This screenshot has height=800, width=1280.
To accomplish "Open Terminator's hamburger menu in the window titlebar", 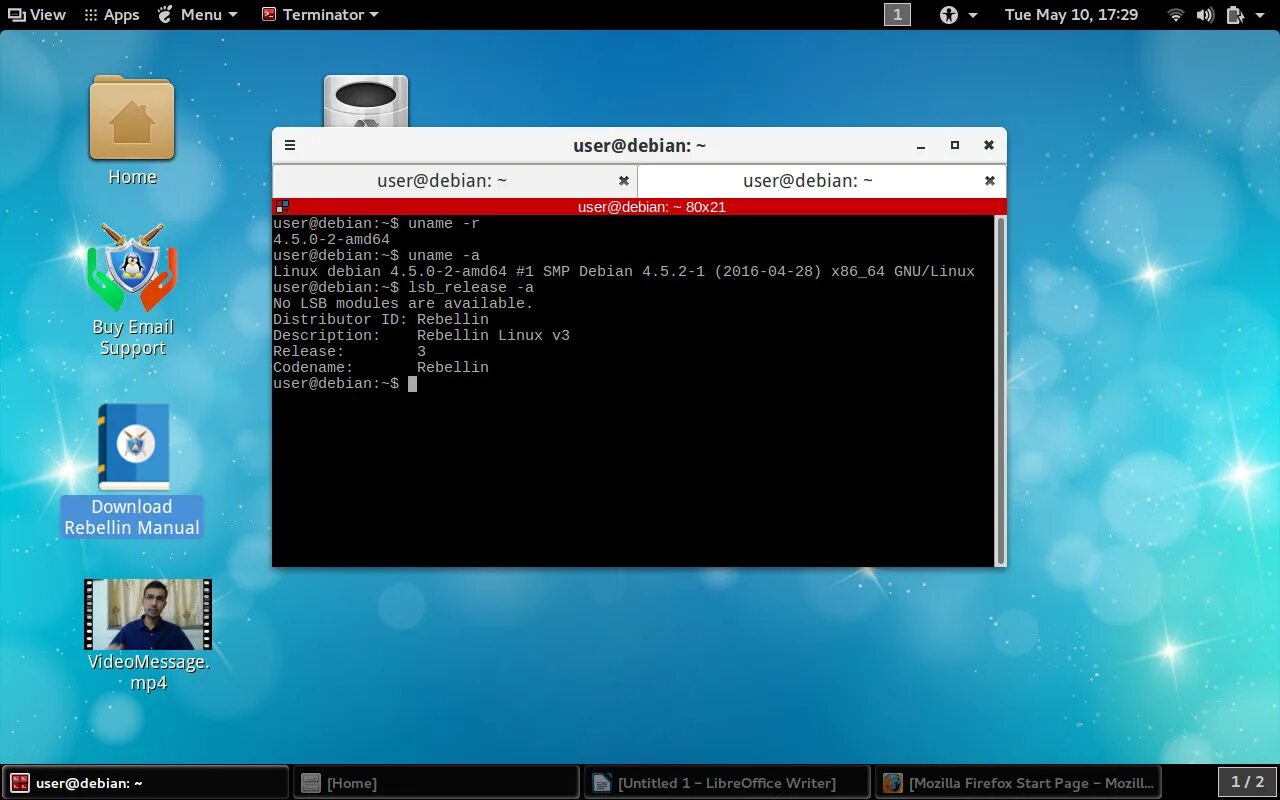I will [x=289, y=144].
